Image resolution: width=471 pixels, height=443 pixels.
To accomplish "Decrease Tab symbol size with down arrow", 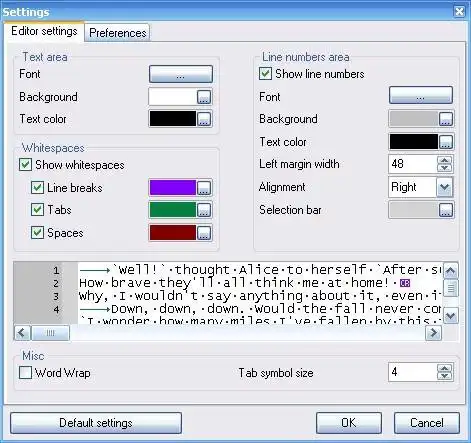I will point(444,376).
